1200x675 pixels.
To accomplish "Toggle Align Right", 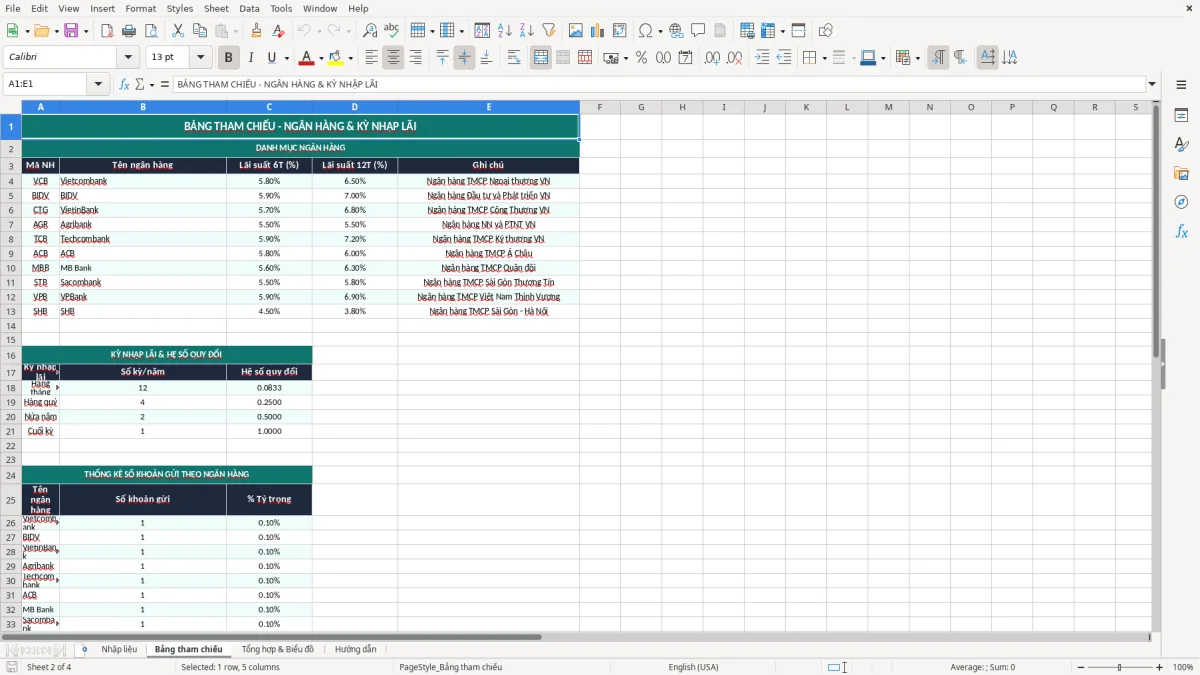I will (x=415, y=58).
